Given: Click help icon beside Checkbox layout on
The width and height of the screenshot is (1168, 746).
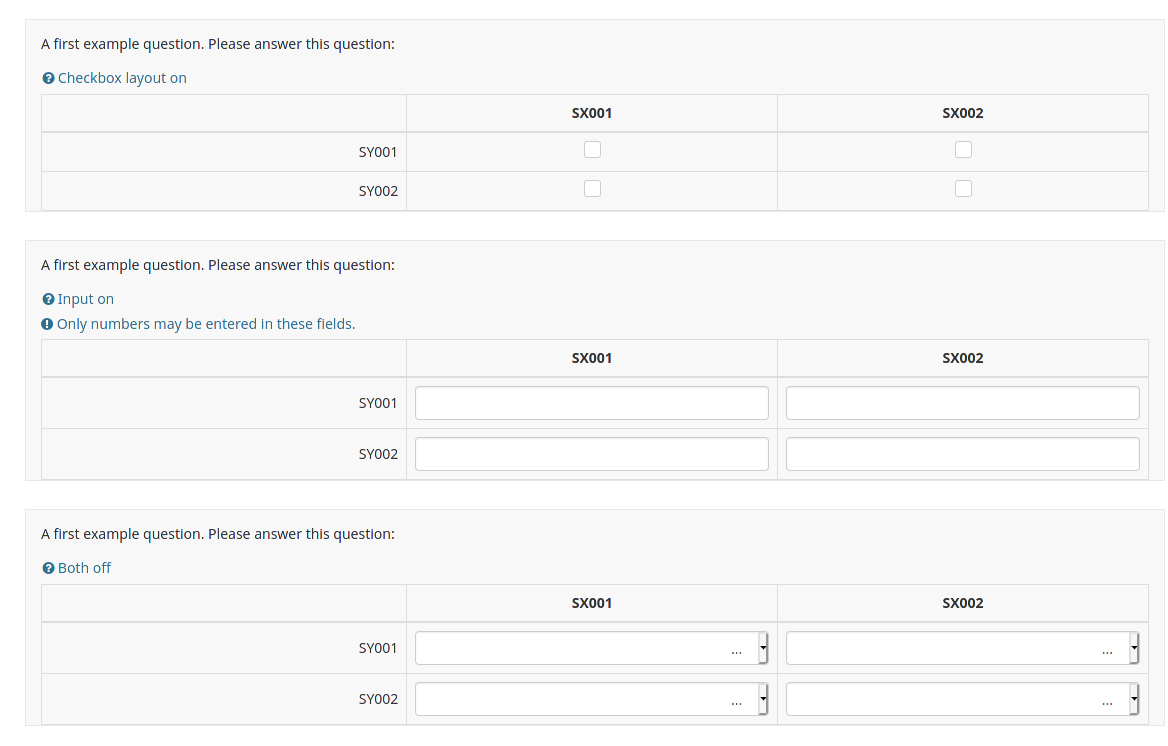Looking at the screenshot, I should coord(48,78).
